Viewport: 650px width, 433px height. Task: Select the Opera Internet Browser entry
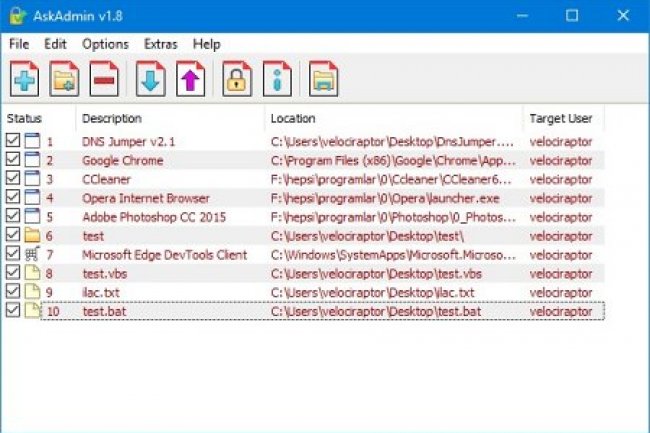[x=145, y=198]
